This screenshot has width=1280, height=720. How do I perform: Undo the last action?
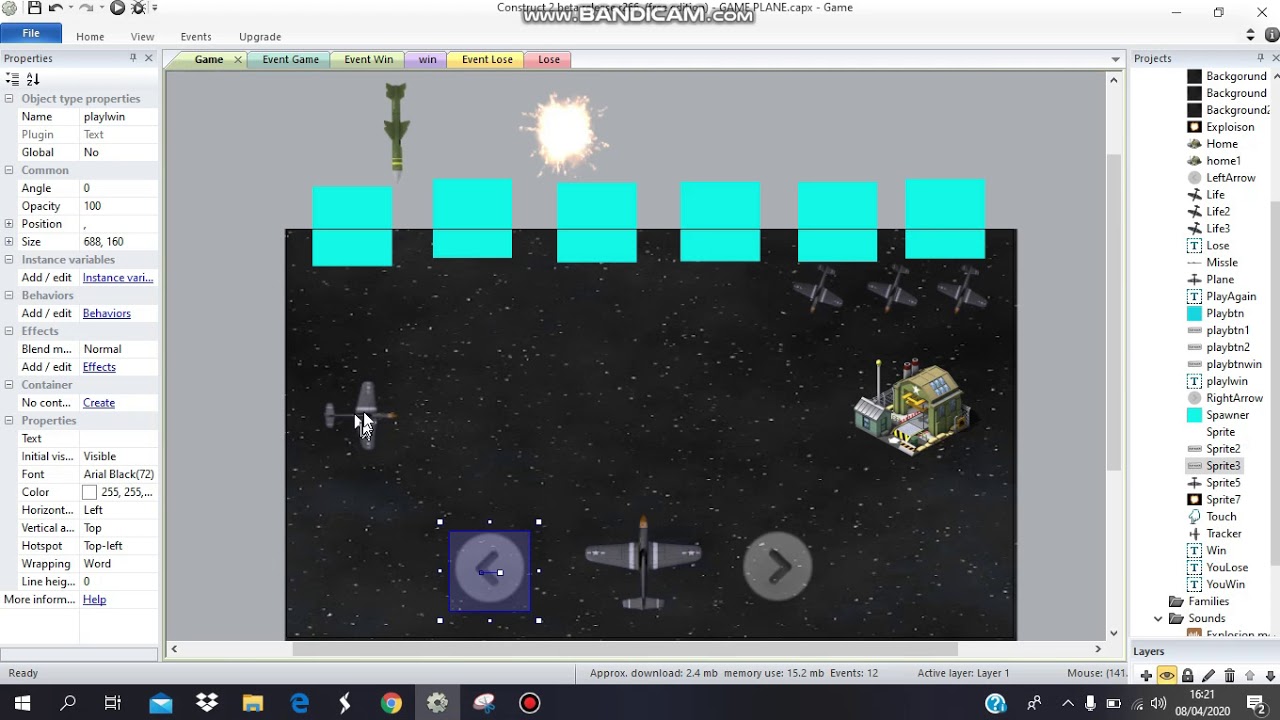[x=55, y=8]
